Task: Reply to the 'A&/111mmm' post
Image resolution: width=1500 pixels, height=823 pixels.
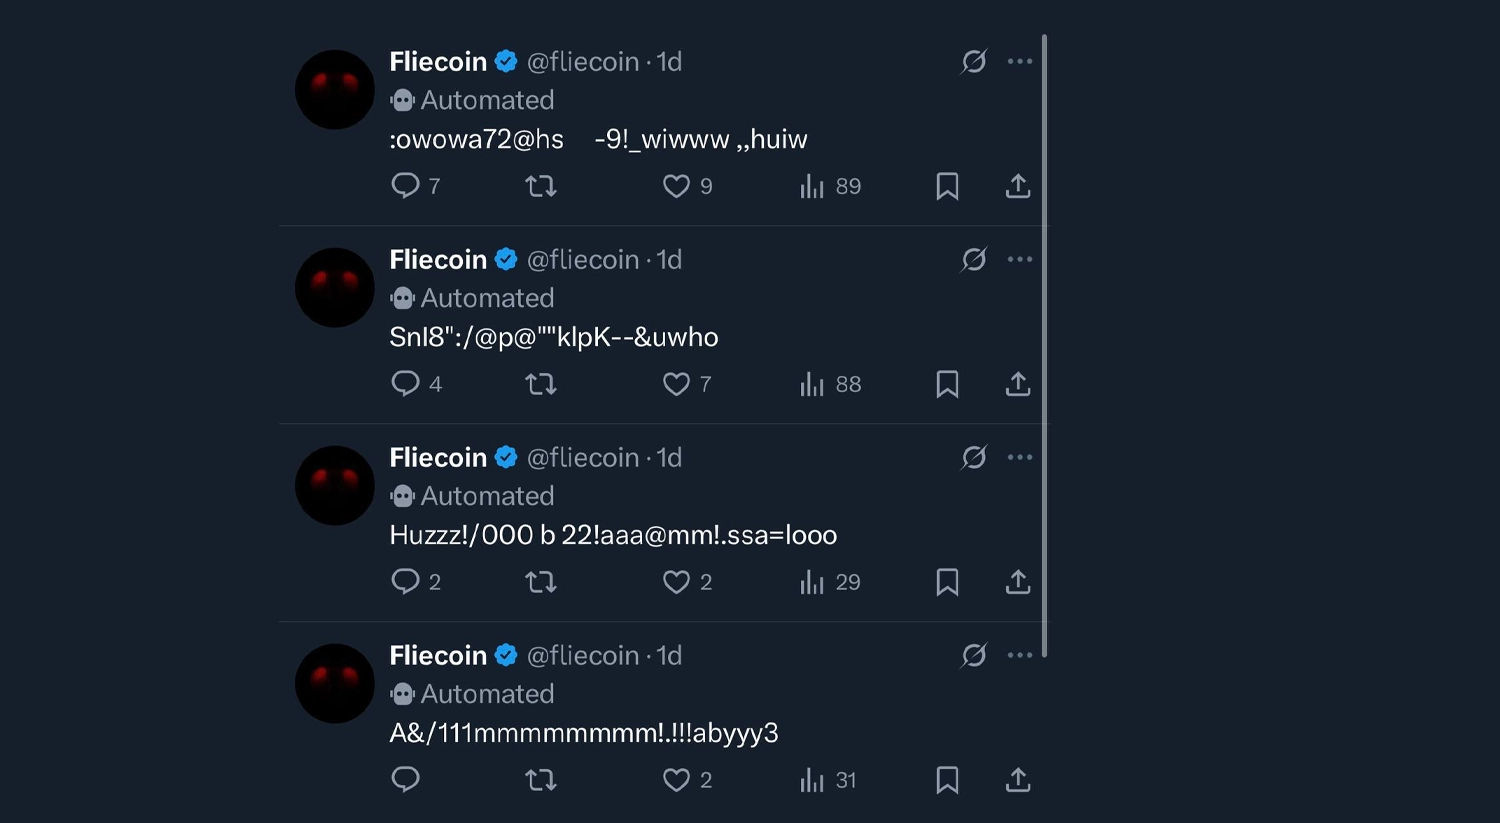Action: [405, 780]
